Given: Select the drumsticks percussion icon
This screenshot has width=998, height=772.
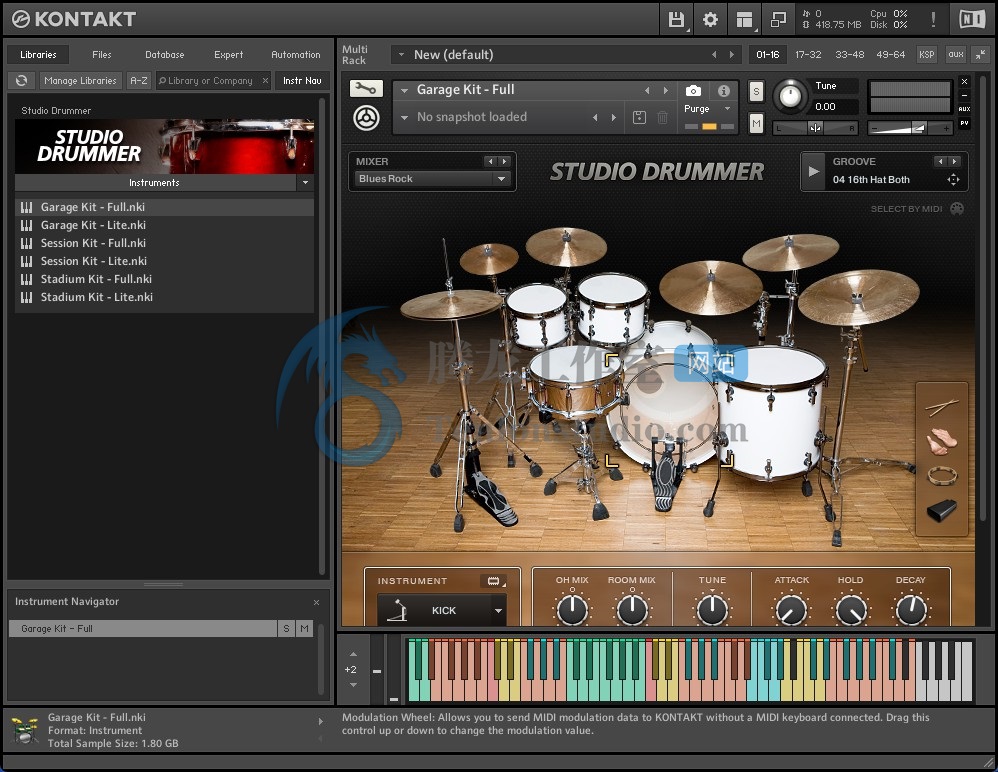Looking at the screenshot, I should tap(942, 406).
